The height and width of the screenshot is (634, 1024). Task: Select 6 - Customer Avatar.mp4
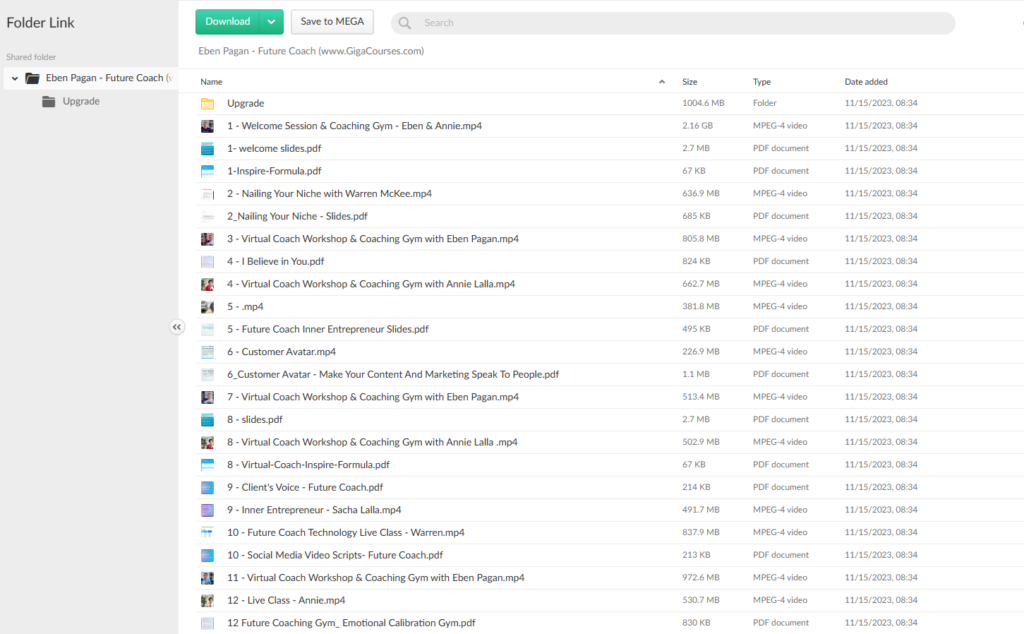(x=281, y=351)
